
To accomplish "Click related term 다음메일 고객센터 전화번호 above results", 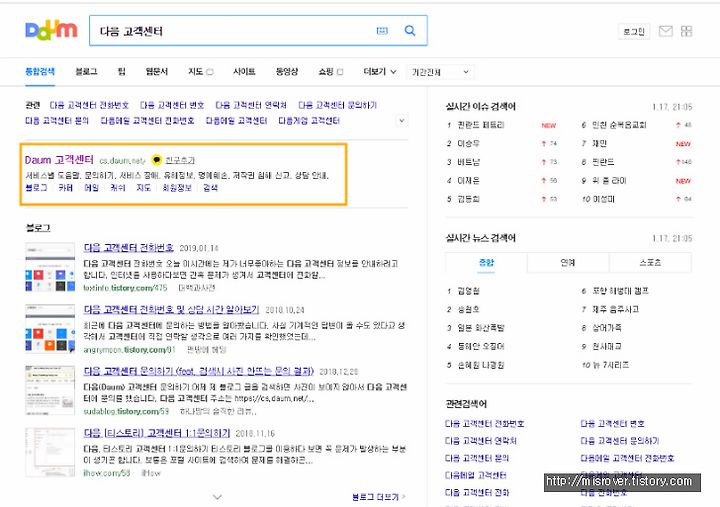I will pos(147,121).
